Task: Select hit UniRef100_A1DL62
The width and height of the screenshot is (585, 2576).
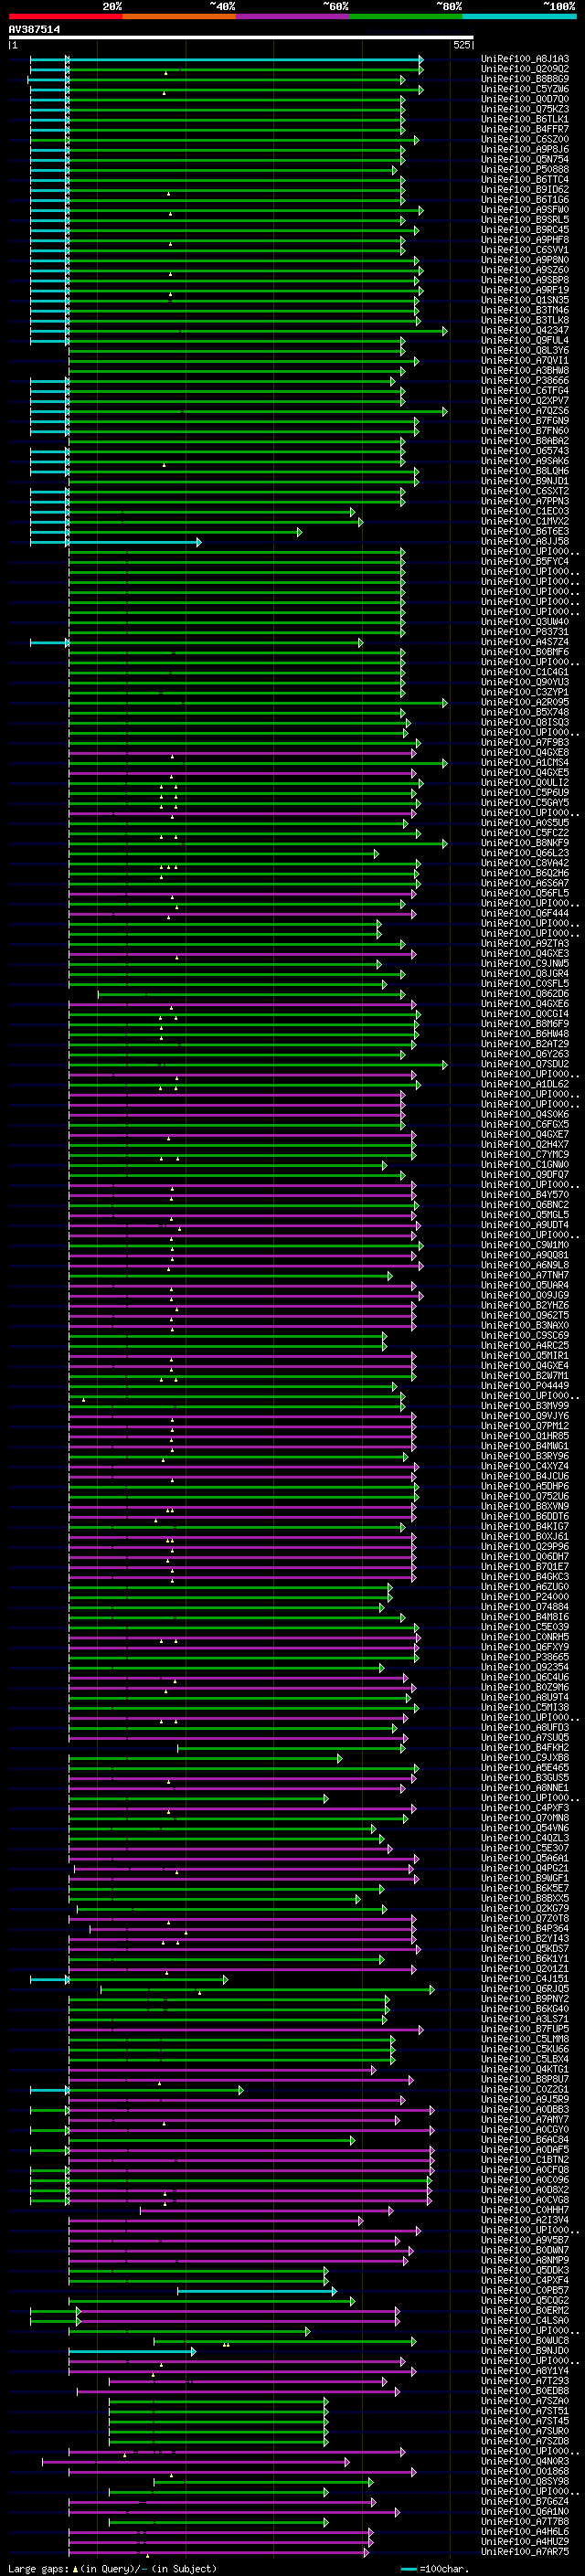Action: click(x=525, y=1084)
